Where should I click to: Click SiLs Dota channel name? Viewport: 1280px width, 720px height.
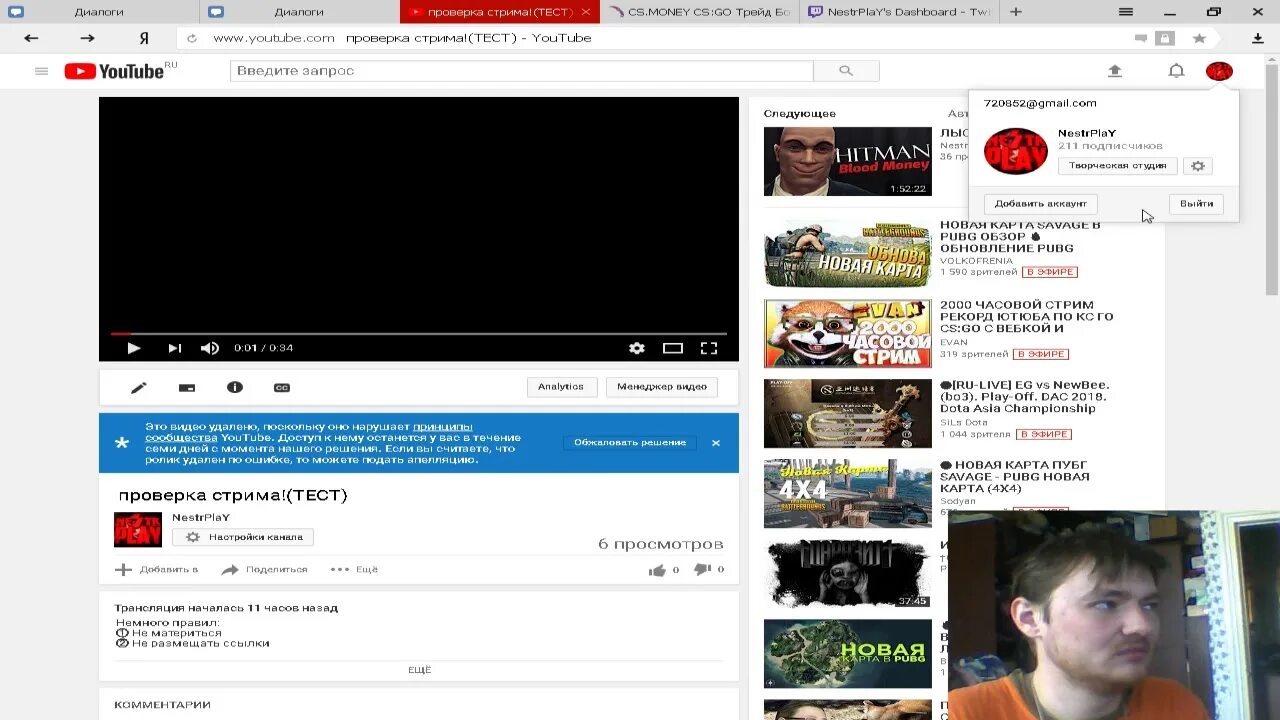(963, 422)
